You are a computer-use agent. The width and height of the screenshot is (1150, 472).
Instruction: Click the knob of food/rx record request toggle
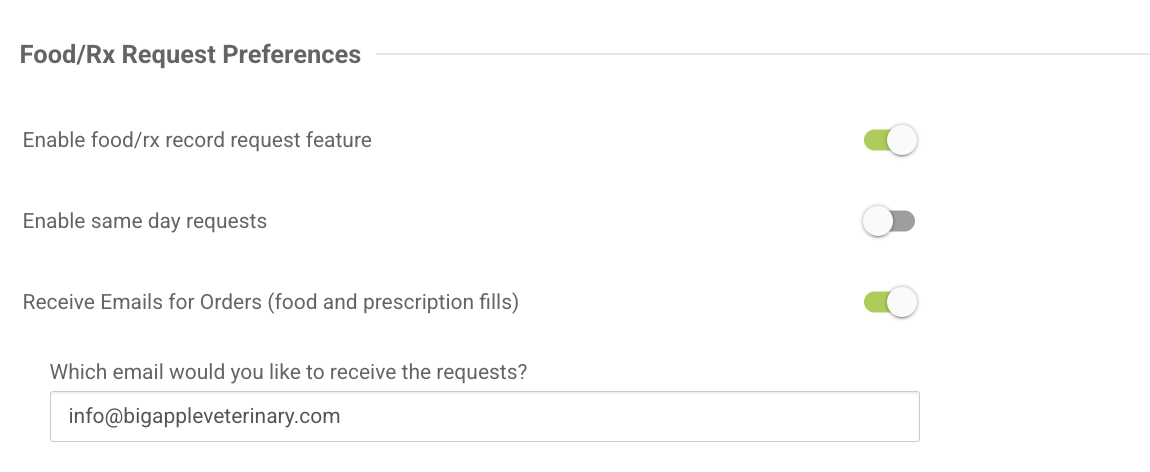[902, 140]
